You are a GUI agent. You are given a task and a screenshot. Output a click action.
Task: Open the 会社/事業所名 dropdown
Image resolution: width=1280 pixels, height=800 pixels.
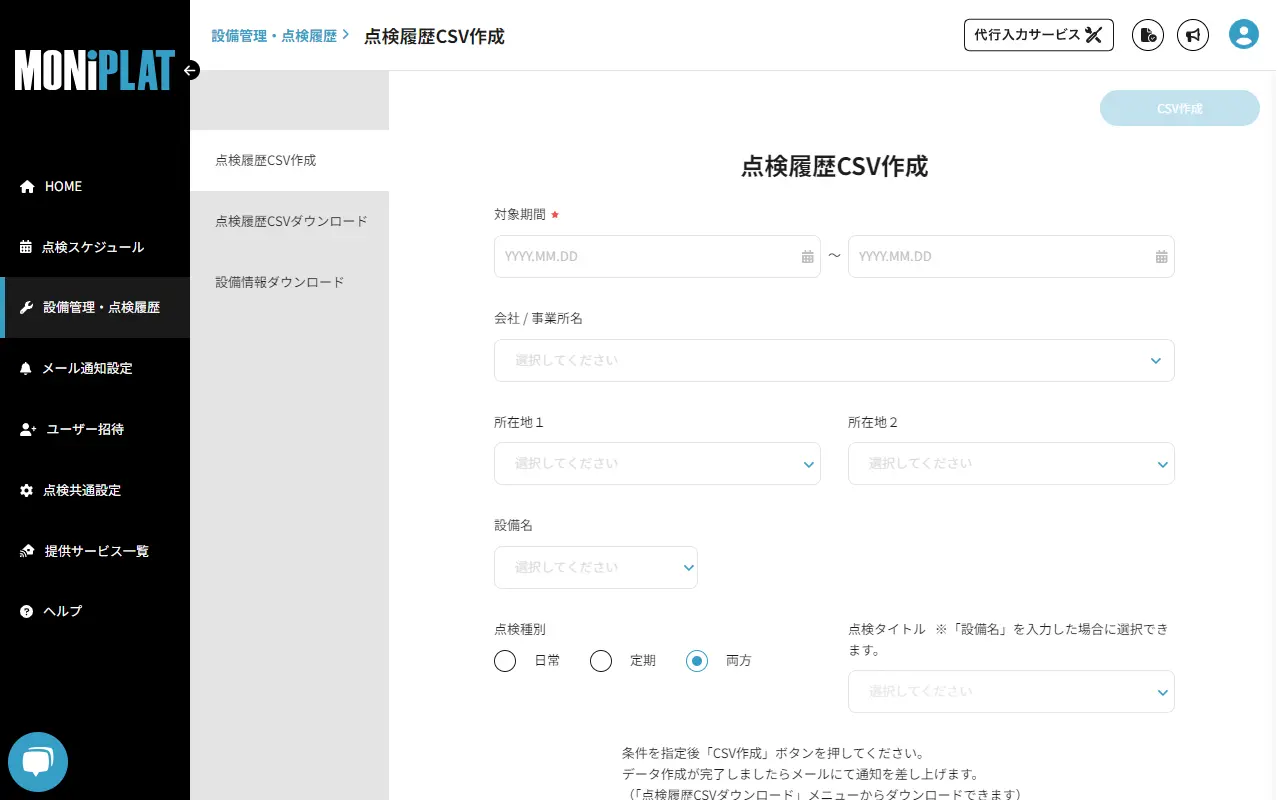point(835,360)
